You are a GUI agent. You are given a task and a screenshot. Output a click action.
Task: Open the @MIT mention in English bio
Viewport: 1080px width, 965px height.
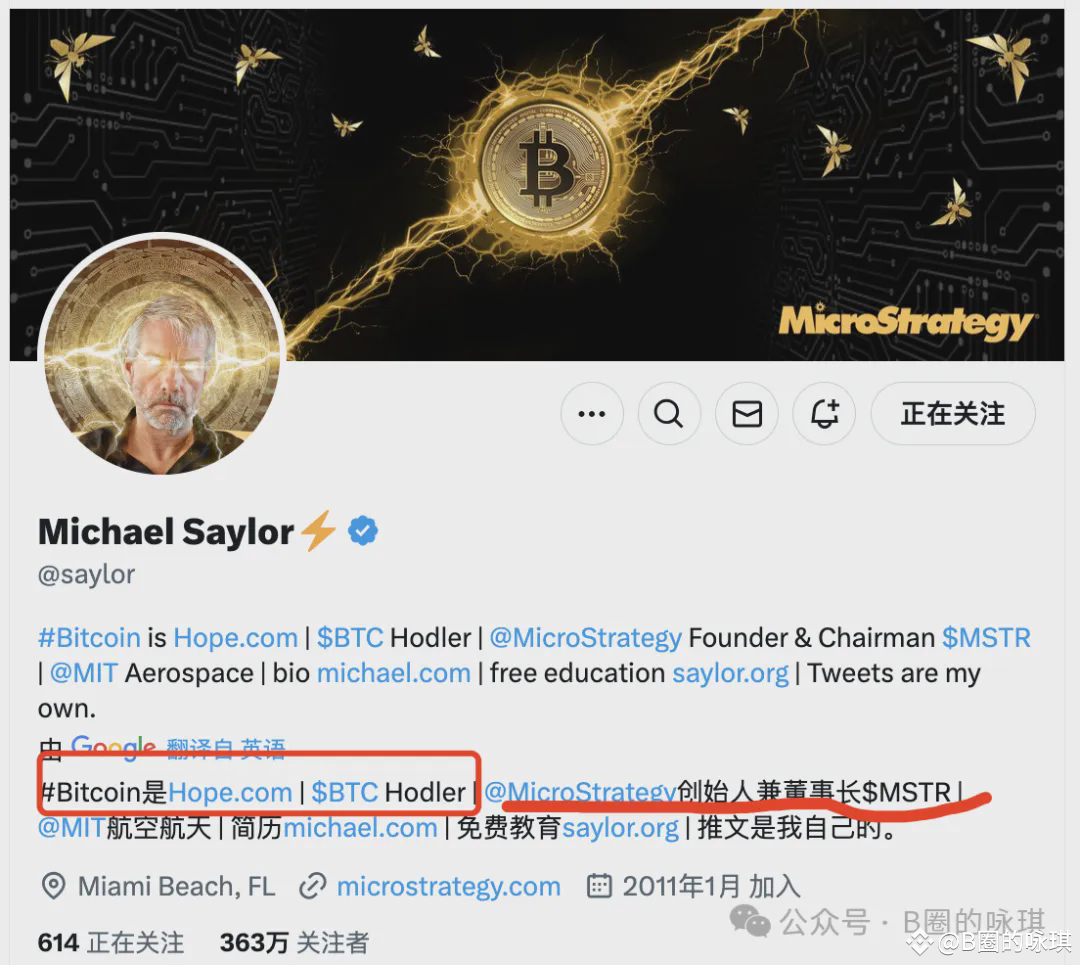[x=84, y=673]
